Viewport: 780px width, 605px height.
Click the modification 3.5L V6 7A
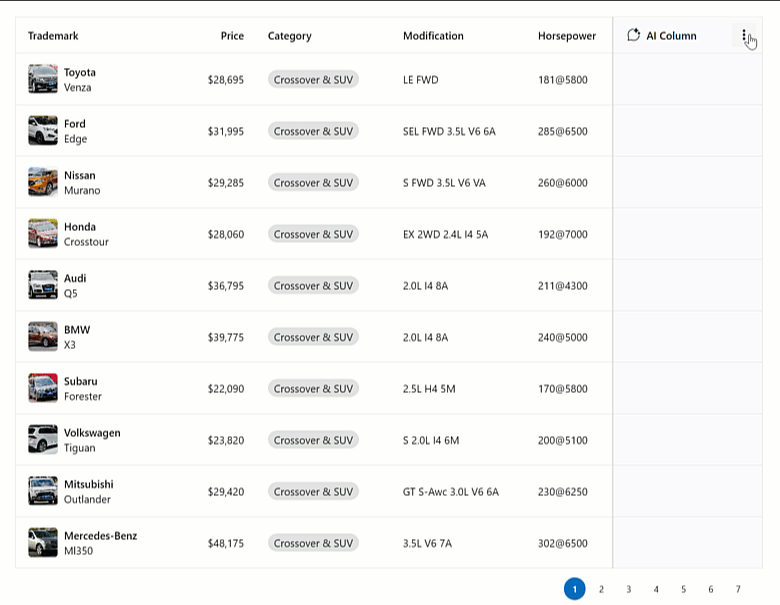pyautogui.click(x=427, y=543)
